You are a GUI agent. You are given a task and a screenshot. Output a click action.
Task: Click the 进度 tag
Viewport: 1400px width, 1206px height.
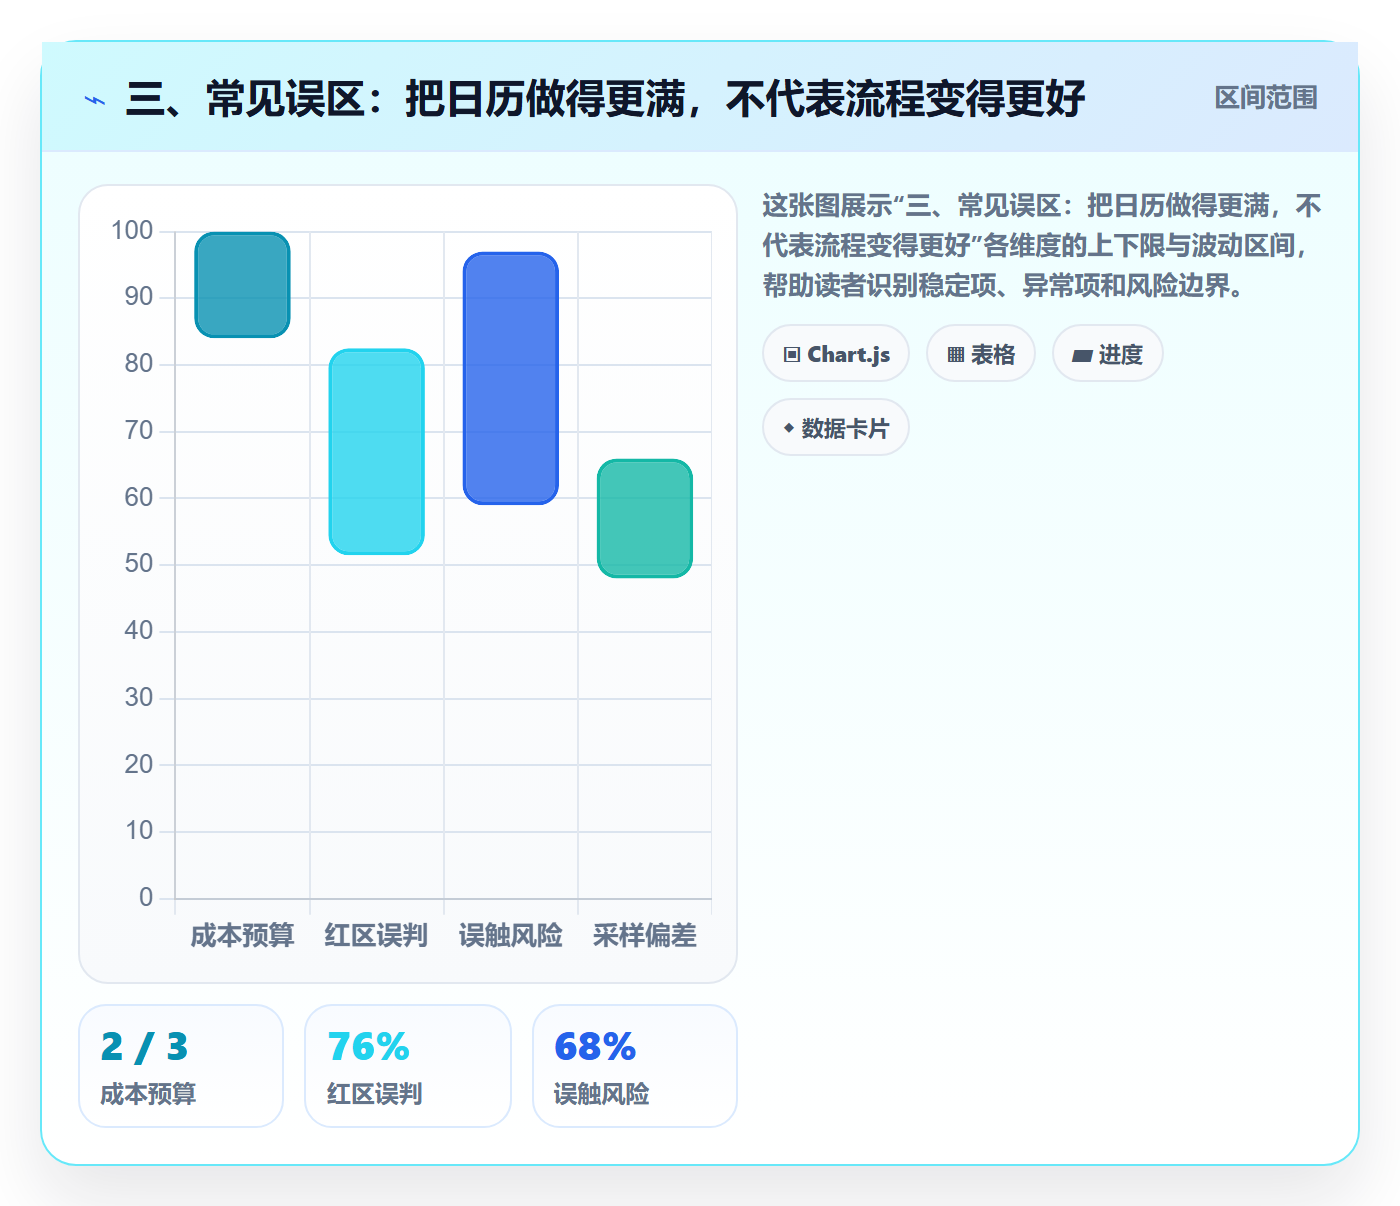[x=1108, y=354]
